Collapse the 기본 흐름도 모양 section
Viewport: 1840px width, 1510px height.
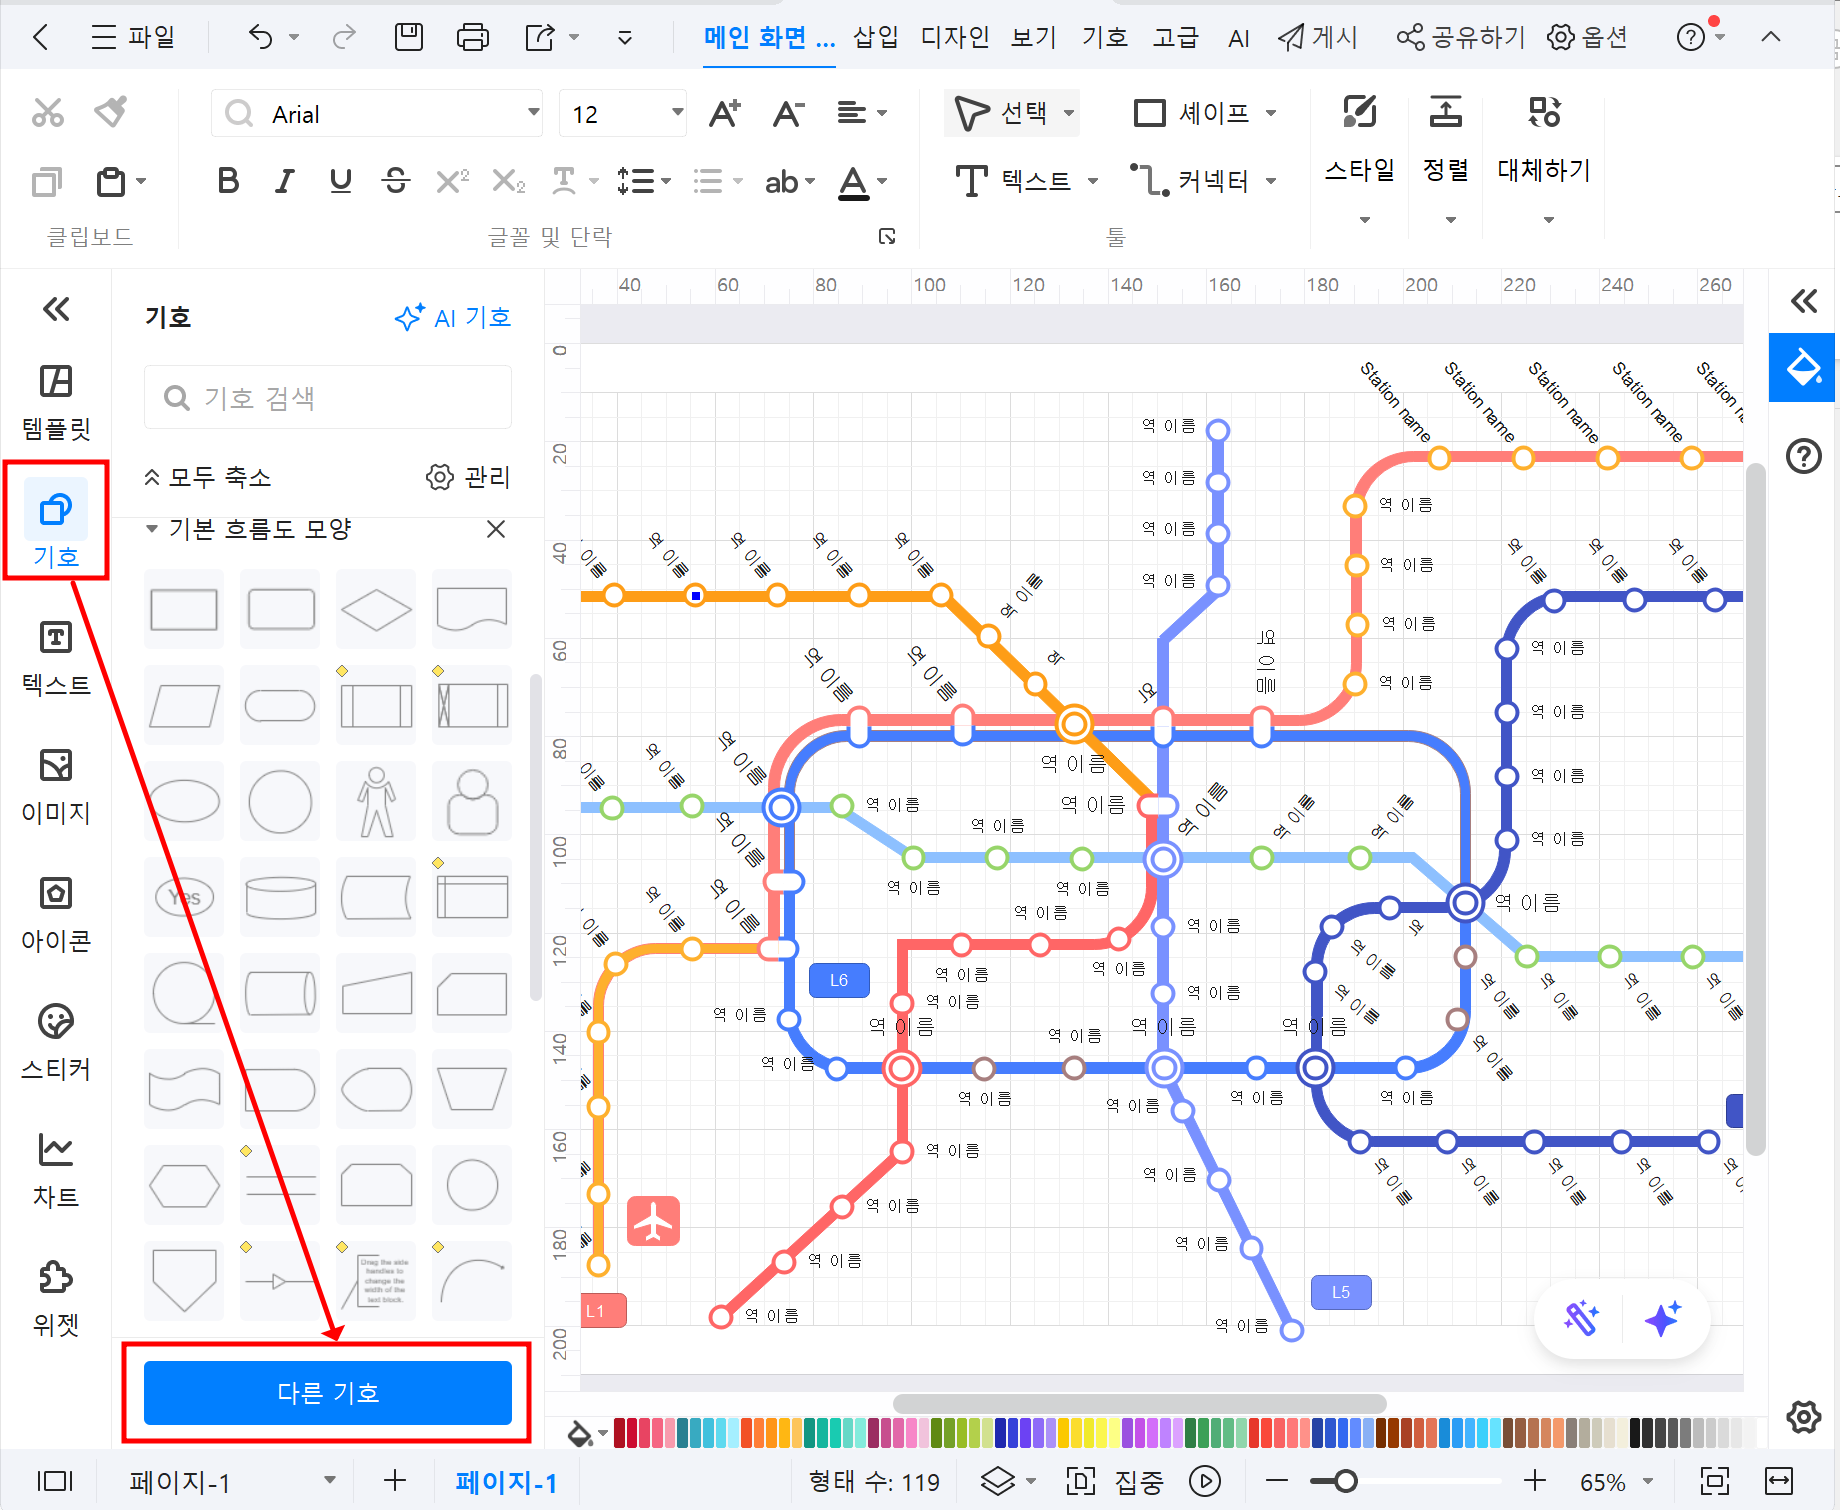click(152, 529)
